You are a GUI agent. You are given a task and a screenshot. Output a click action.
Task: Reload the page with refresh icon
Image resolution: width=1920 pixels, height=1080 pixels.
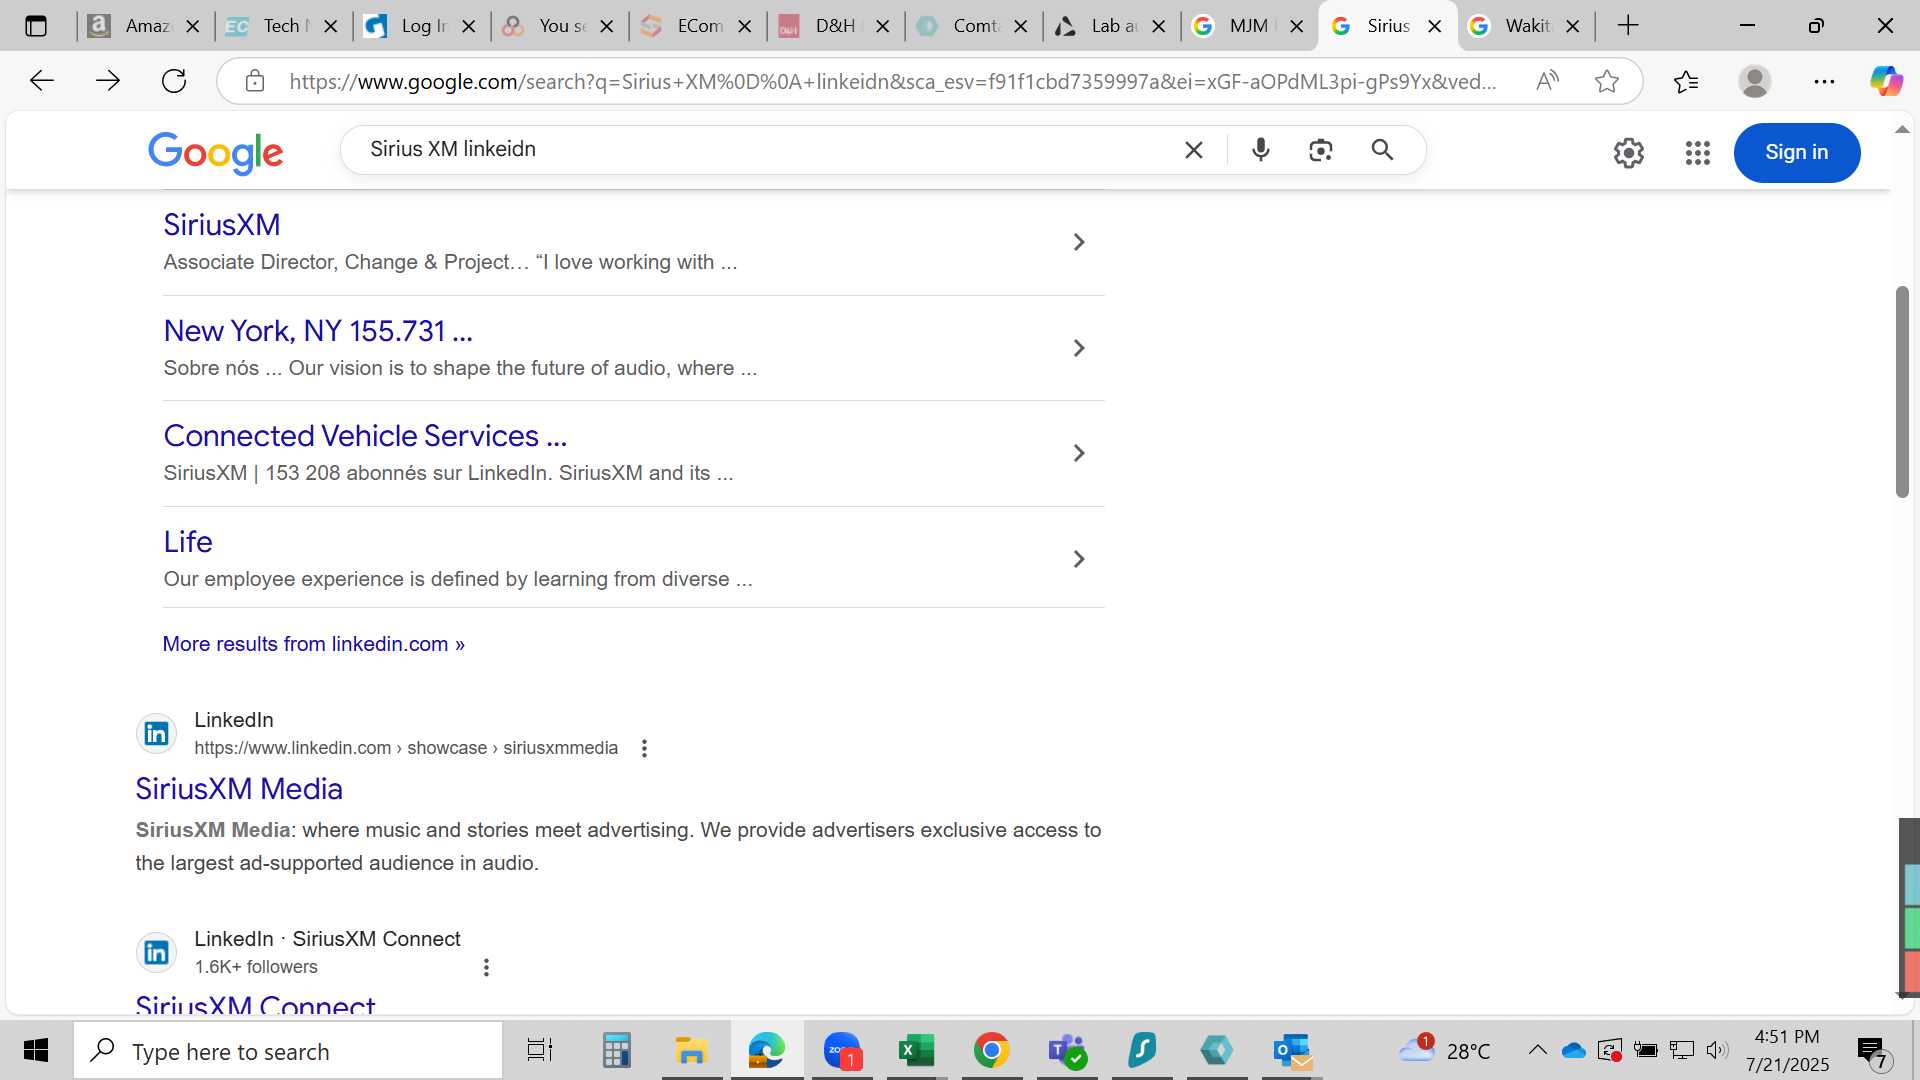coord(174,81)
